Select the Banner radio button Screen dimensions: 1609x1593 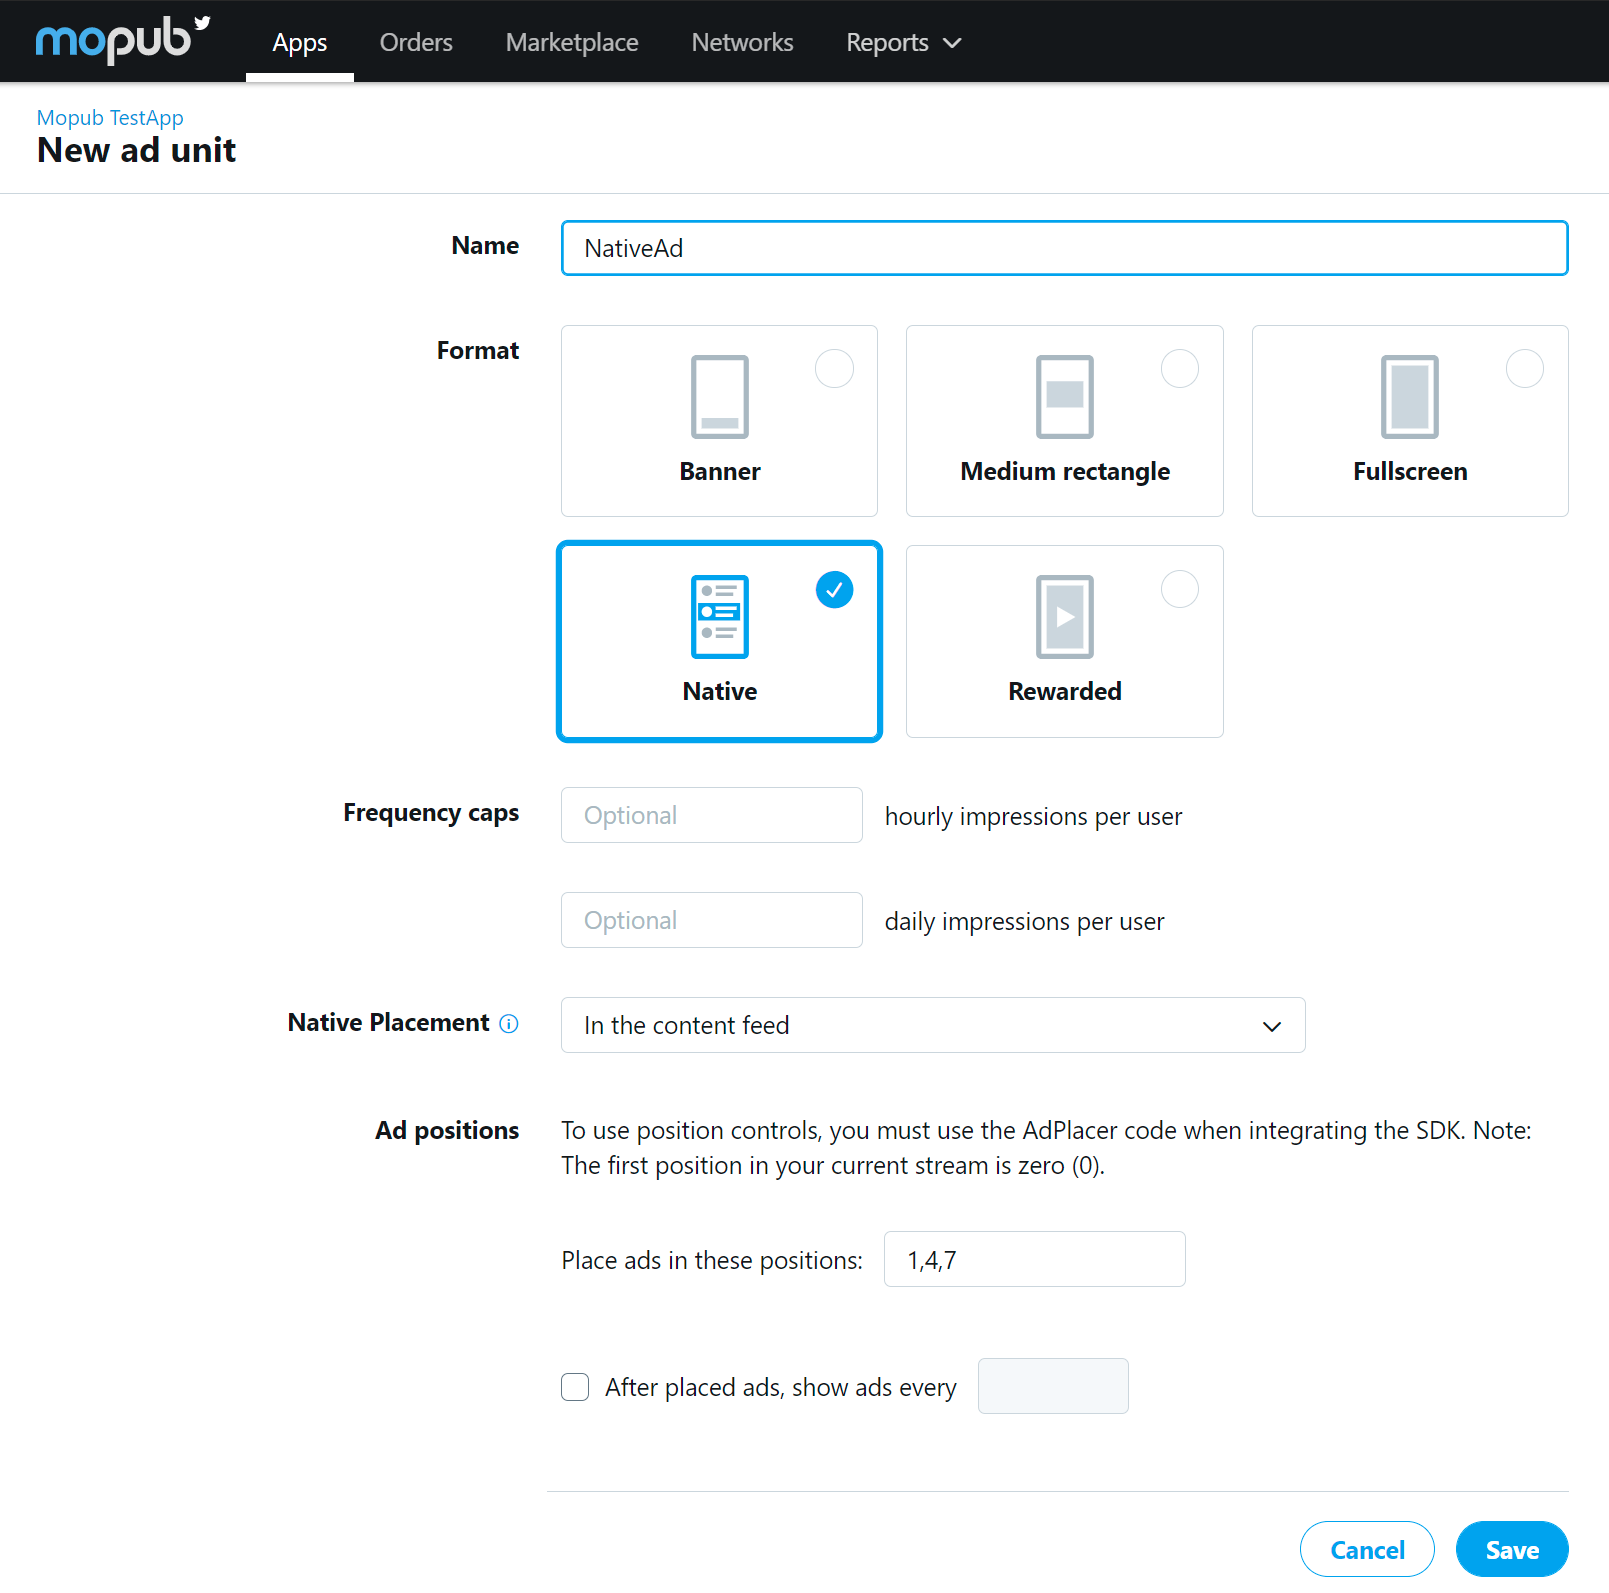(834, 369)
